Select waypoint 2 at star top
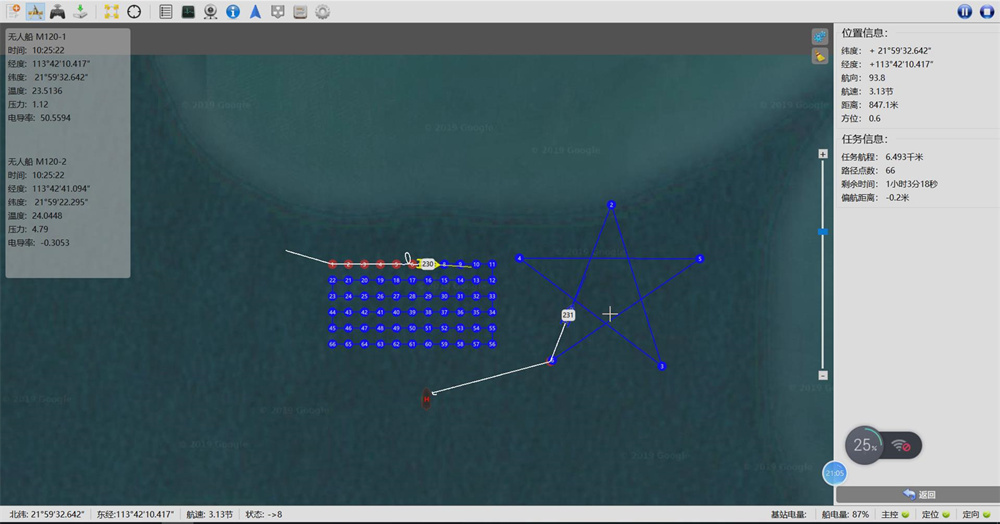Image resolution: width=1000 pixels, height=524 pixels. point(611,205)
